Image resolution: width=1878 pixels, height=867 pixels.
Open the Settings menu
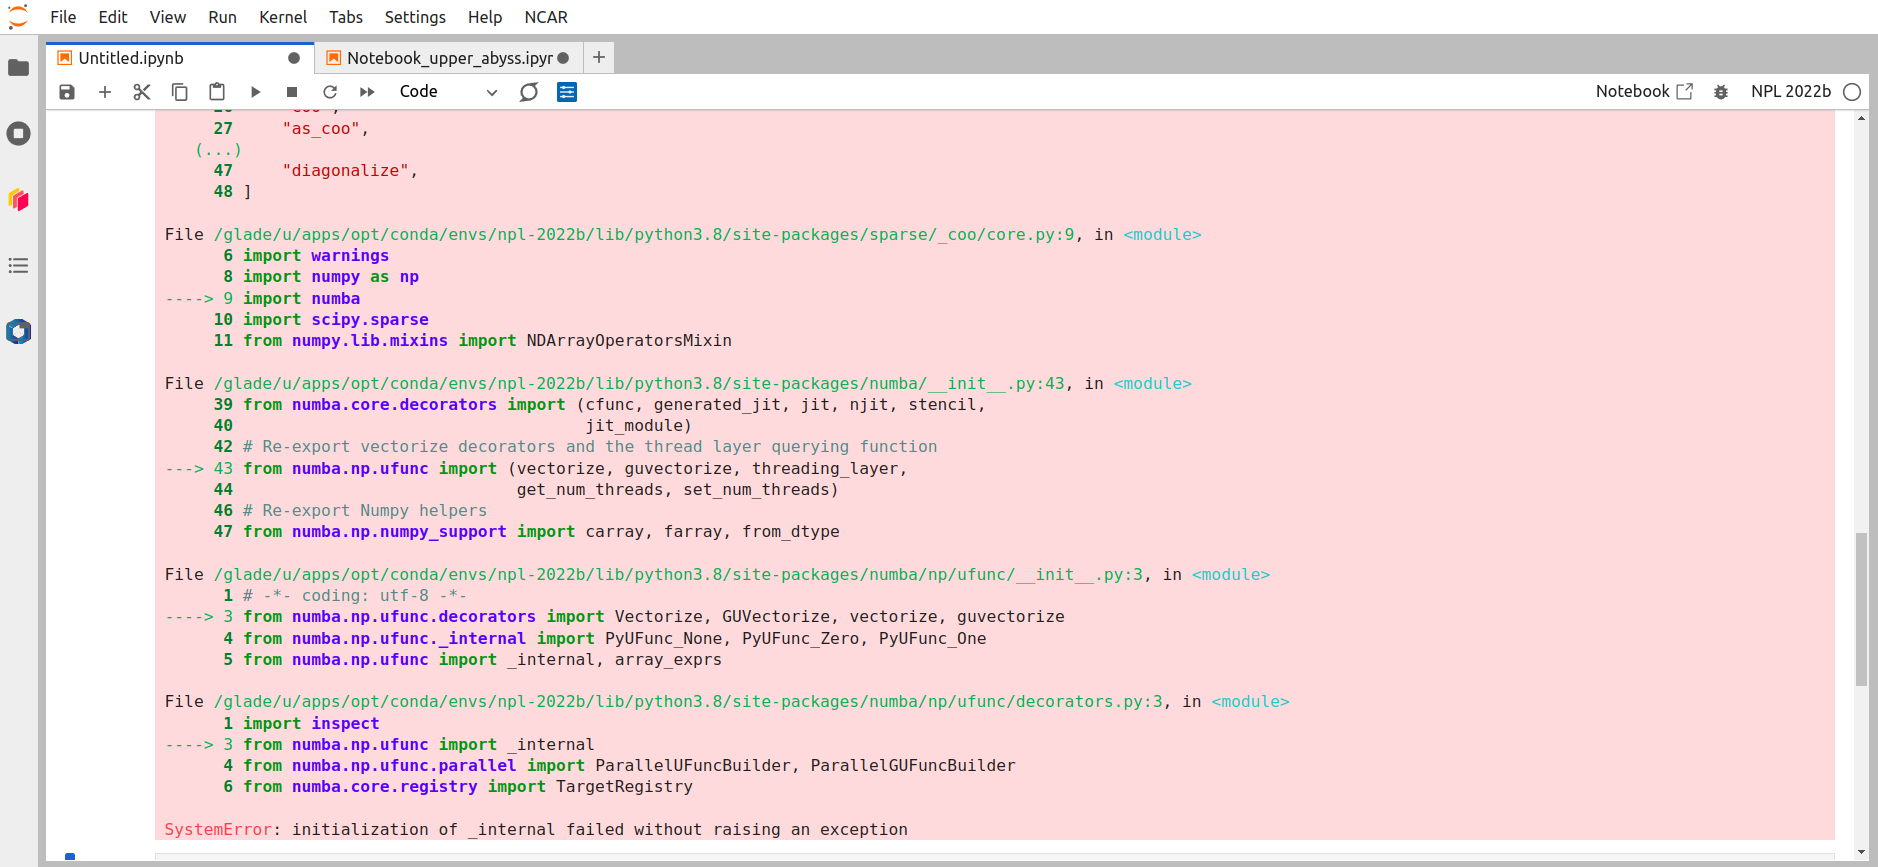click(415, 17)
